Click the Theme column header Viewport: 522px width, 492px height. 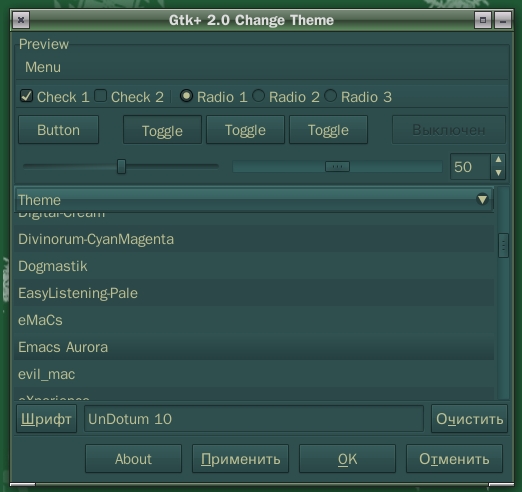(254, 200)
